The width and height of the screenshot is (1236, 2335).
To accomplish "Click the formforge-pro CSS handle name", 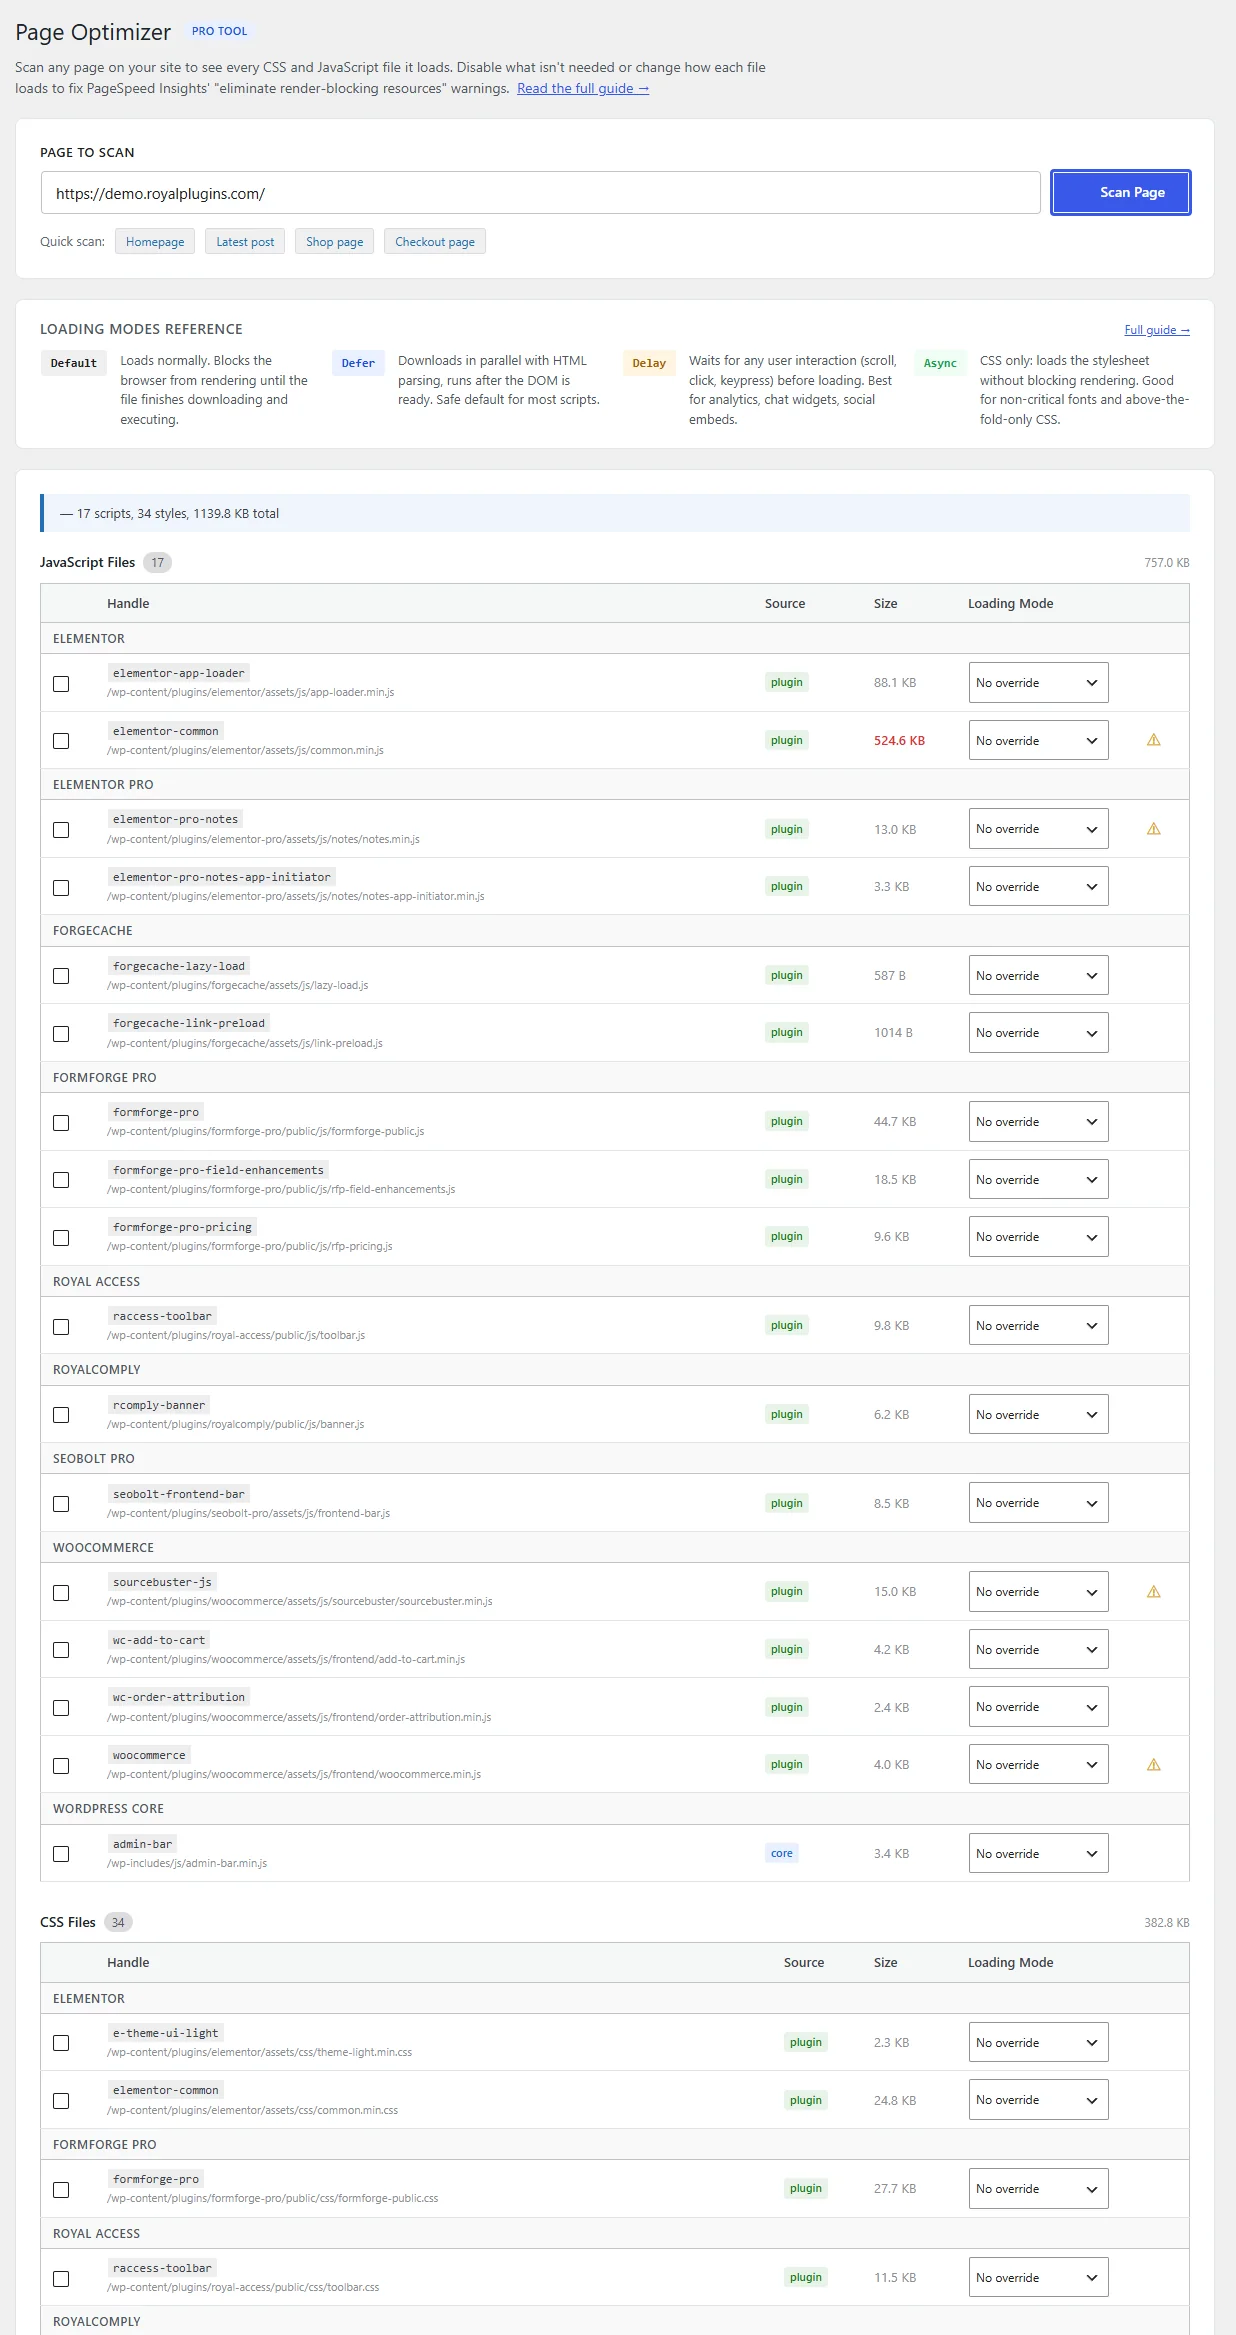I will pyautogui.click(x=156, y=2179).
